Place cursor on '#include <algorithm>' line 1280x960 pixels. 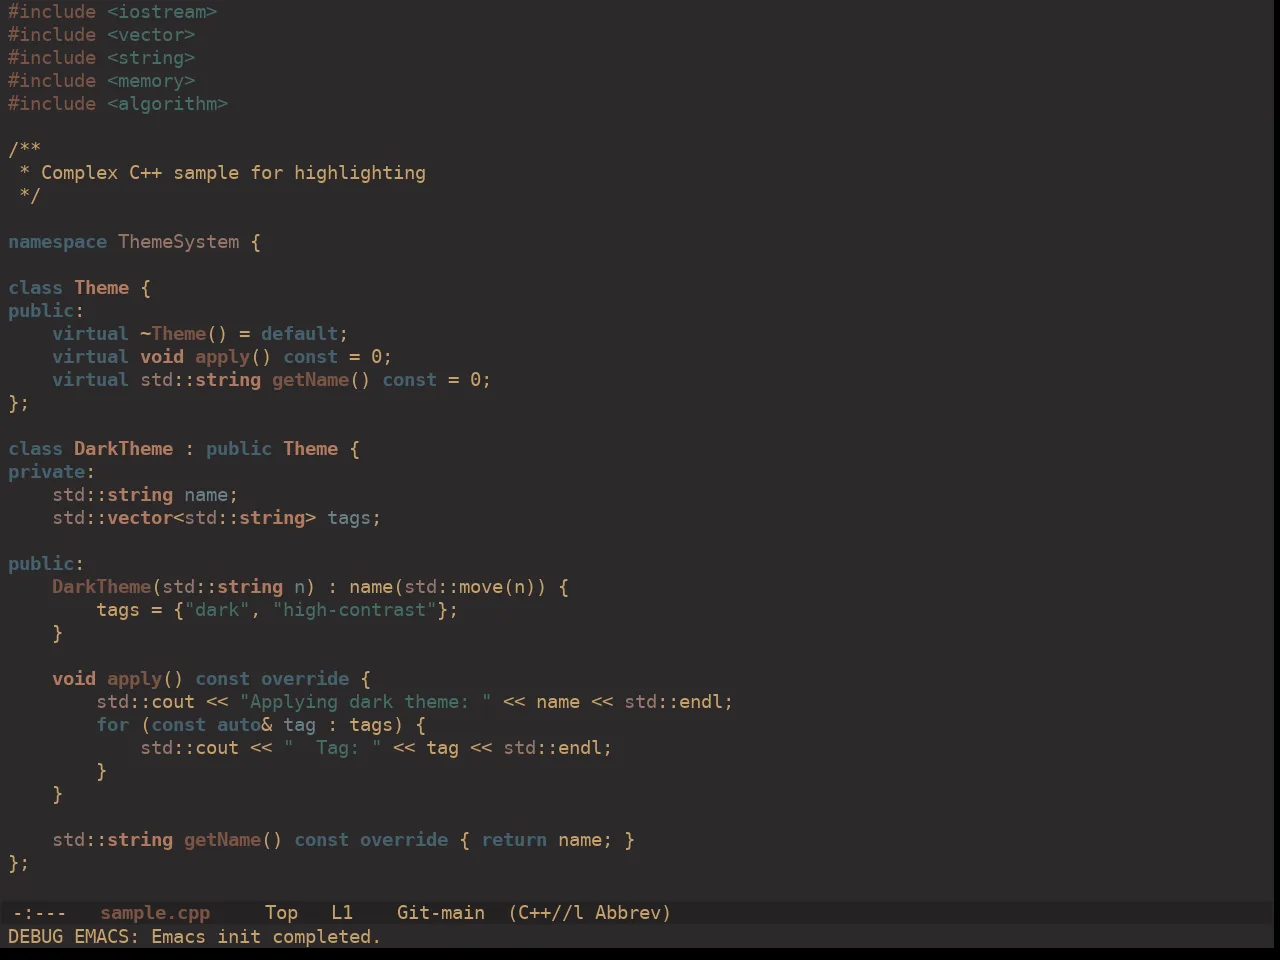pyautogui.click(x=118, y=104)
